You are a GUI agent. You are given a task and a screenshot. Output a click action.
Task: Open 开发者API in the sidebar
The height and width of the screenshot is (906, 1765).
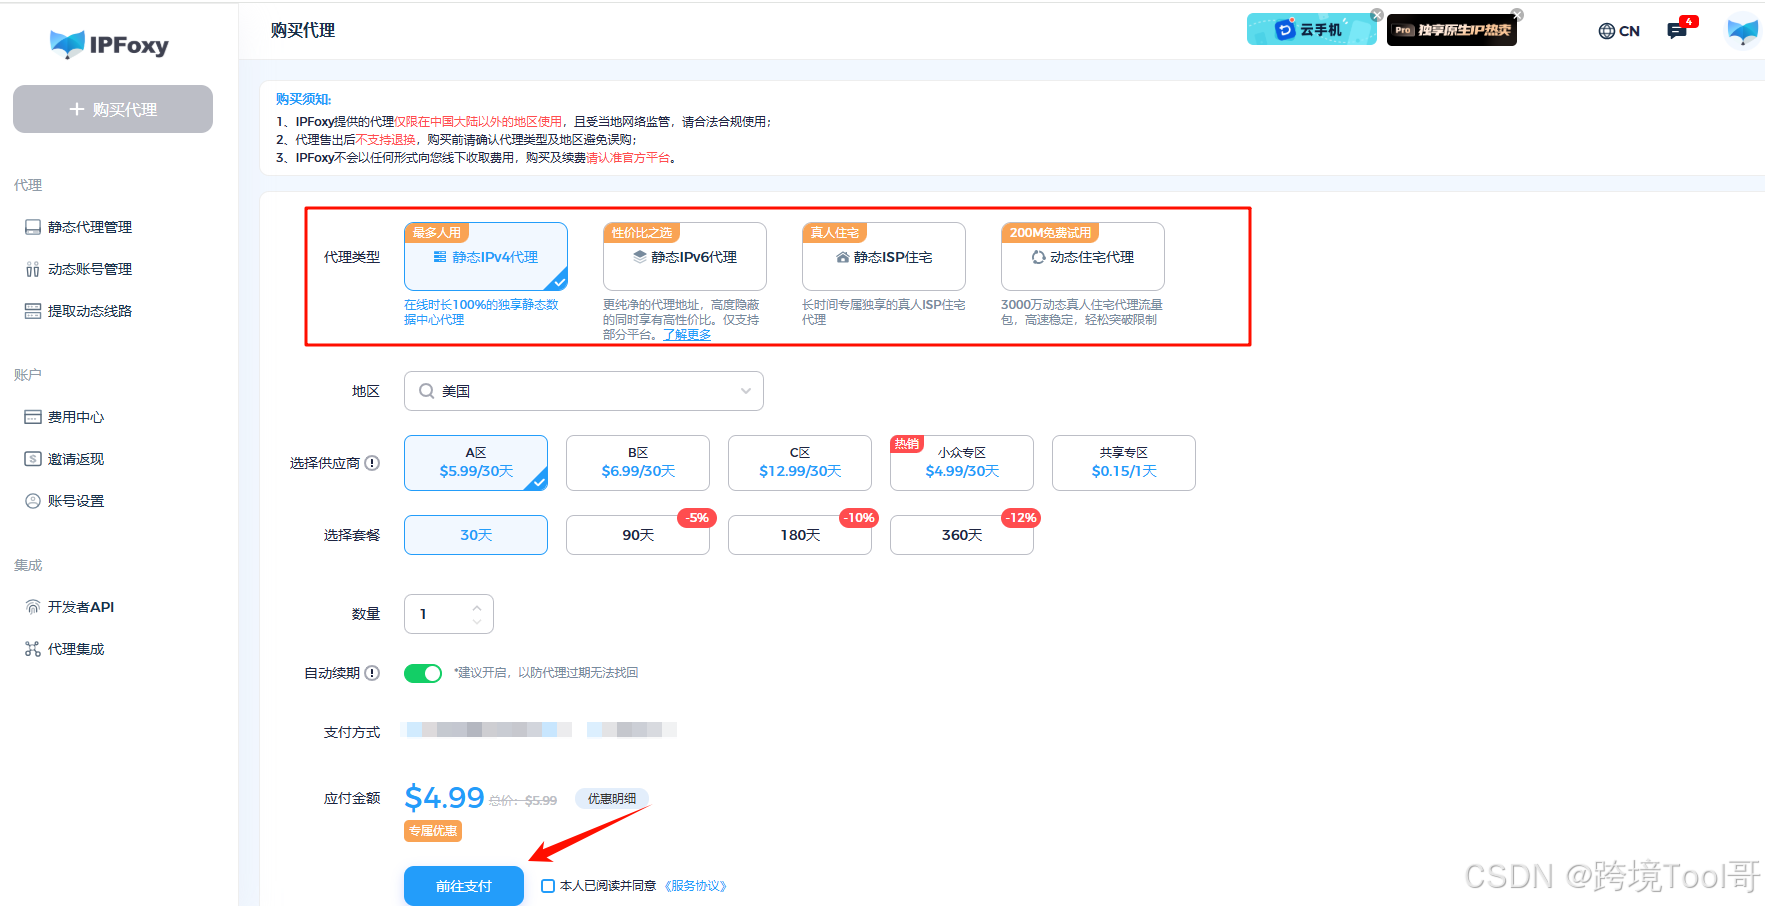(x=81, y=607)
